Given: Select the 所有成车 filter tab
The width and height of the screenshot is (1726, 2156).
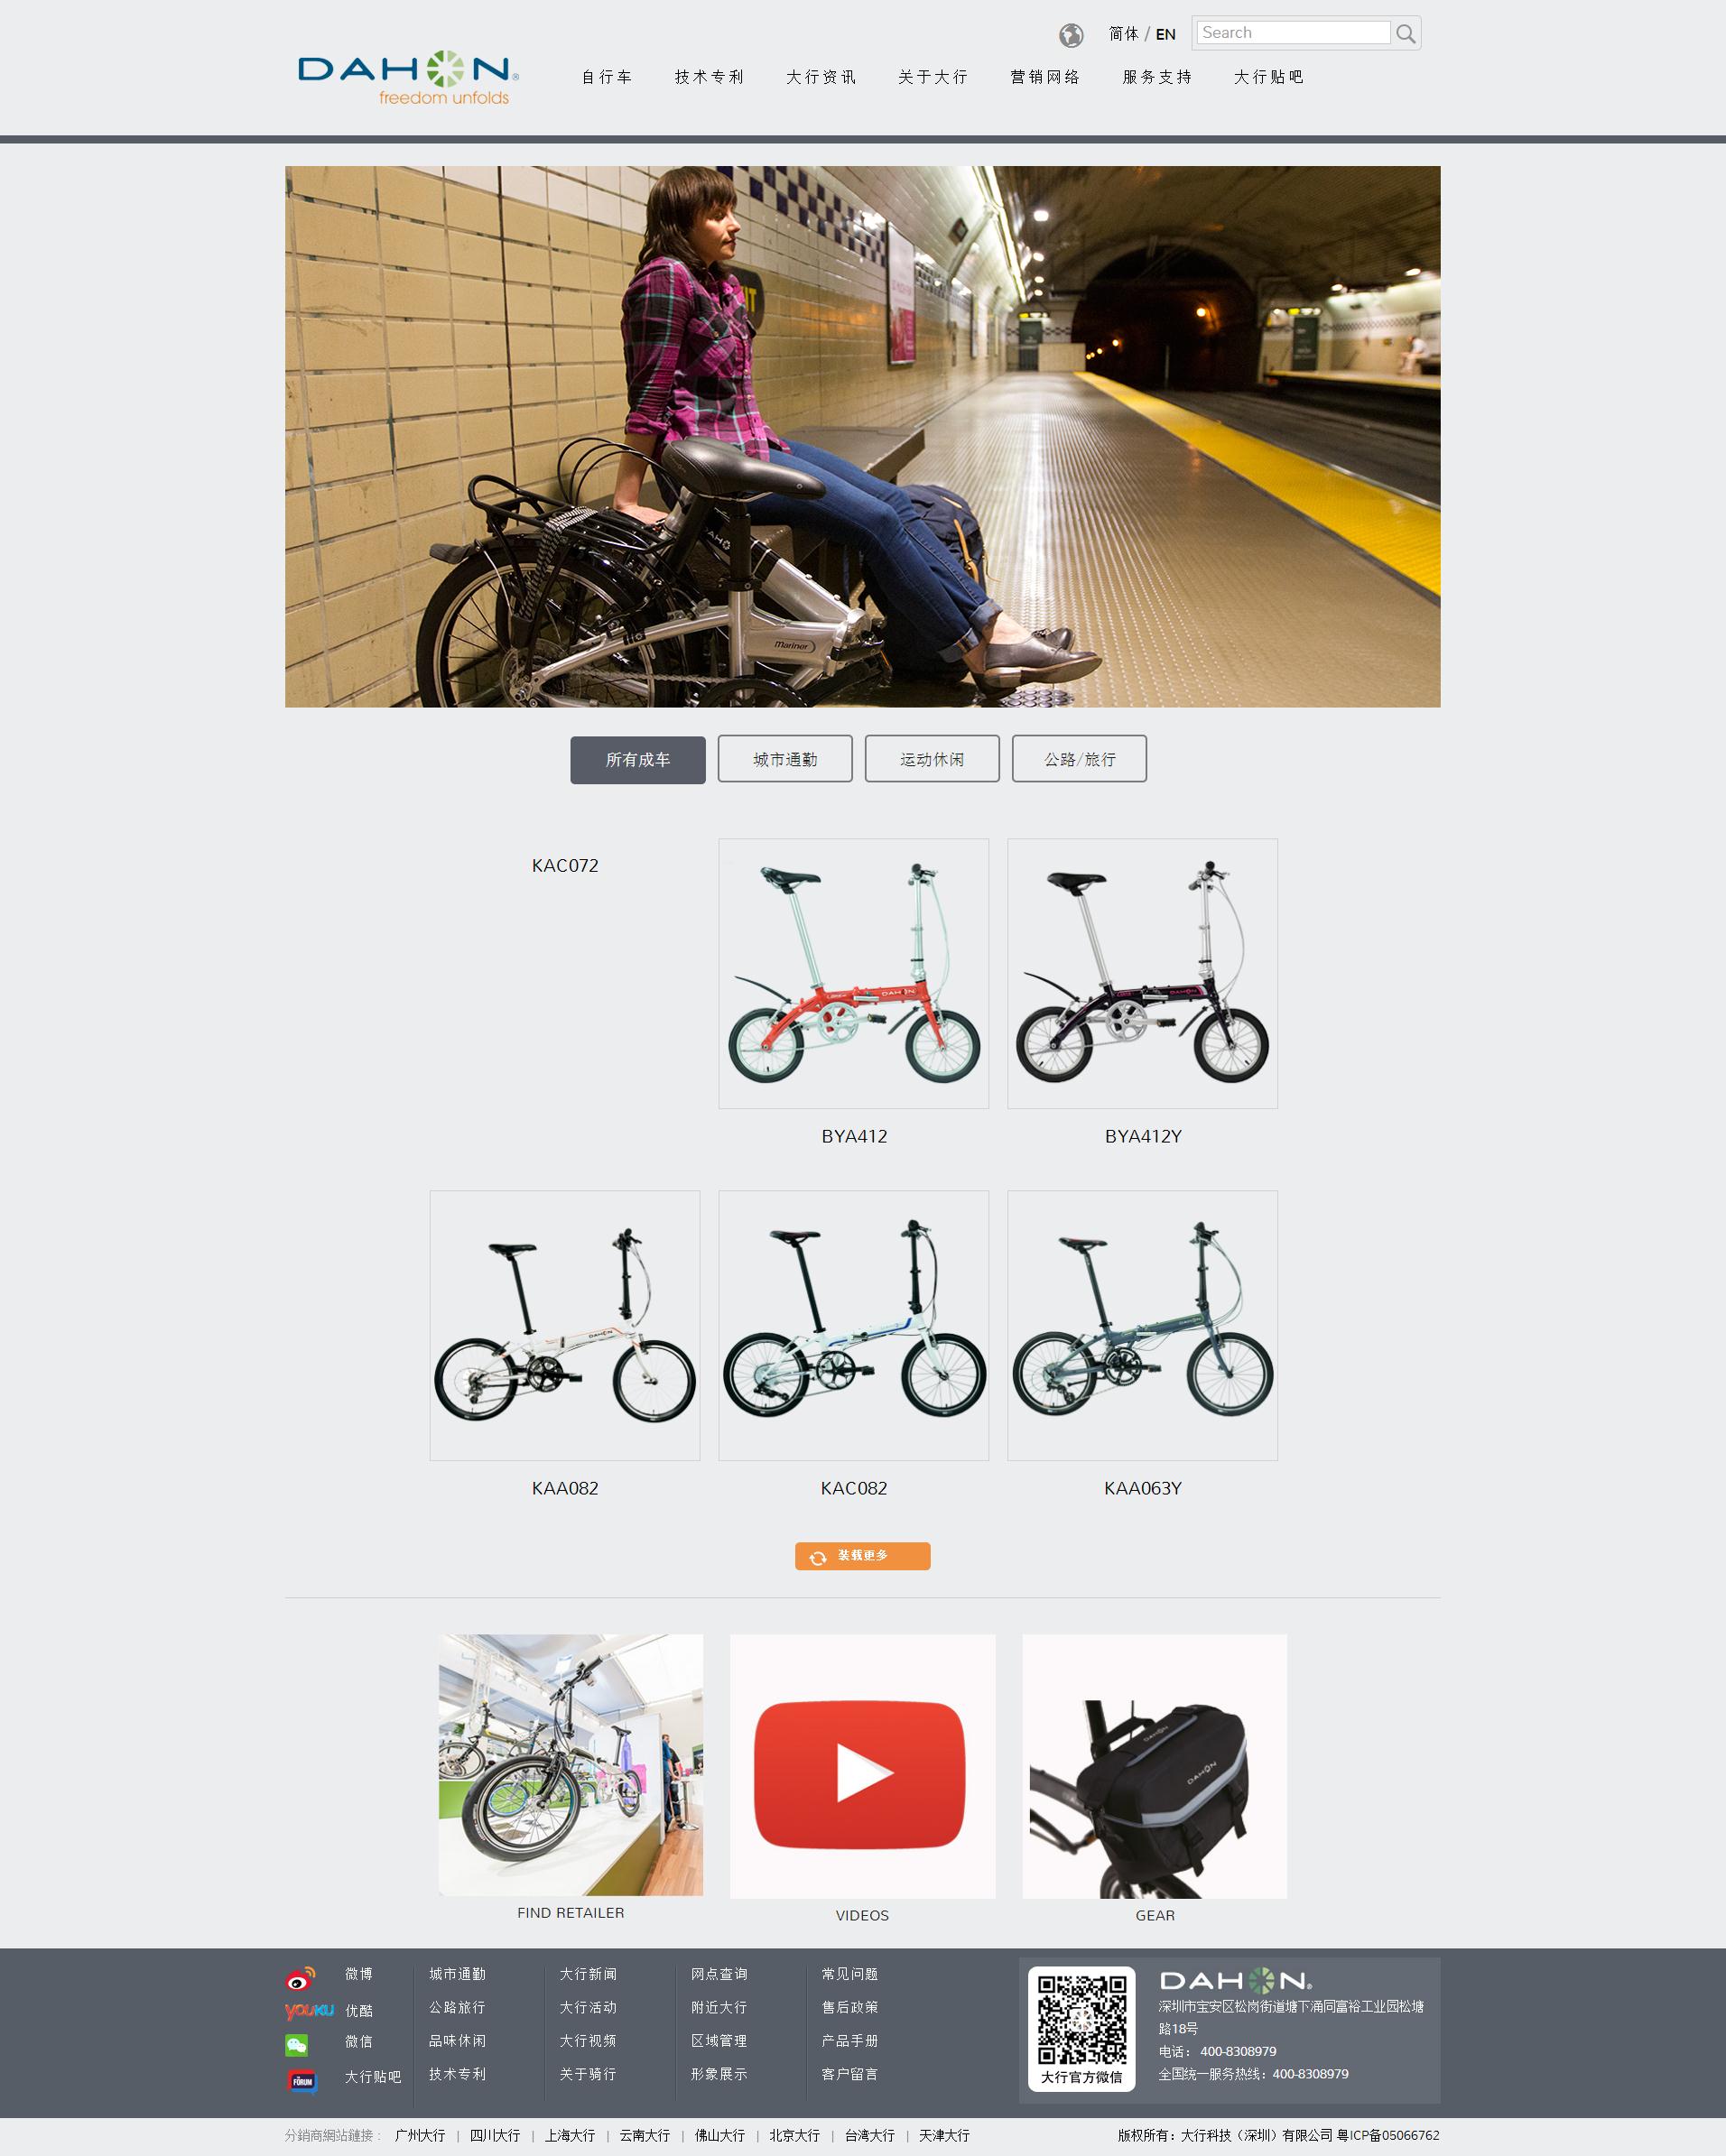Looking at the screenshot, I should pyautogui.click(x=638, y=760).
